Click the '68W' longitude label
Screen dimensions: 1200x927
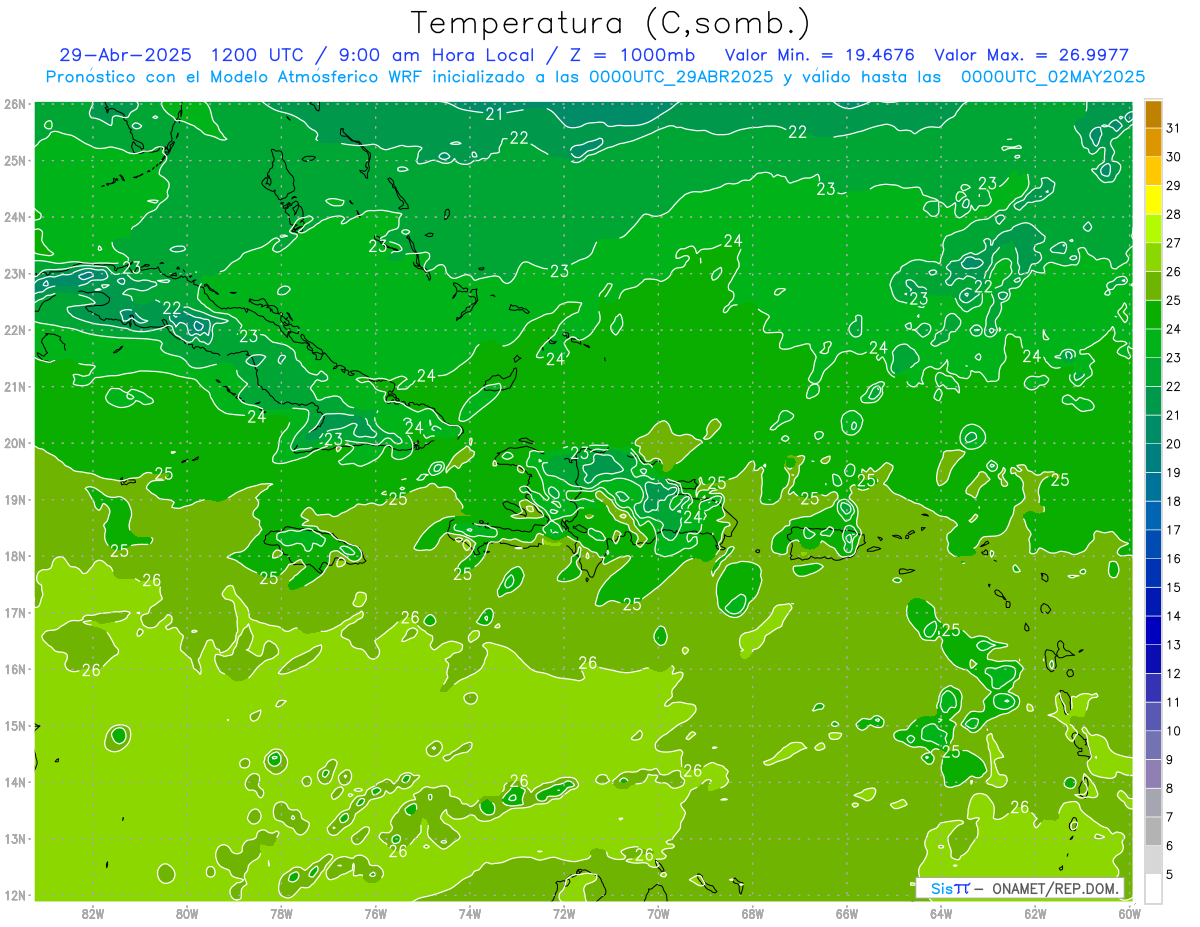point(753,913)
